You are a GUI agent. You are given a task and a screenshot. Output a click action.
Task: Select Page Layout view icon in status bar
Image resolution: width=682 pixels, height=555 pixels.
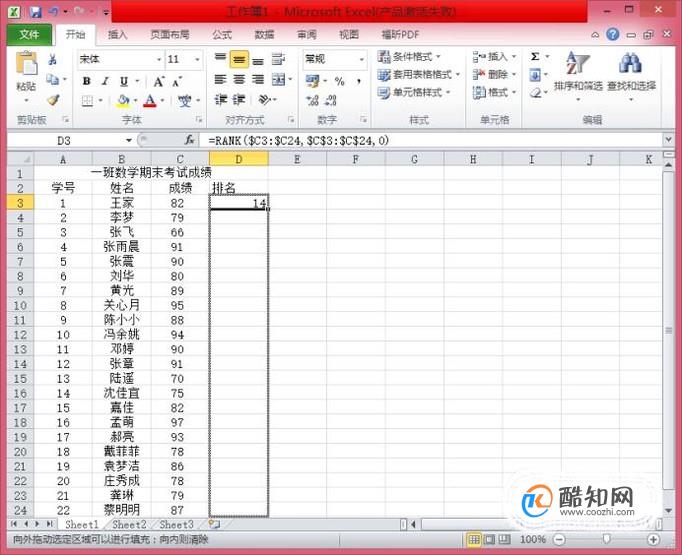490,540
